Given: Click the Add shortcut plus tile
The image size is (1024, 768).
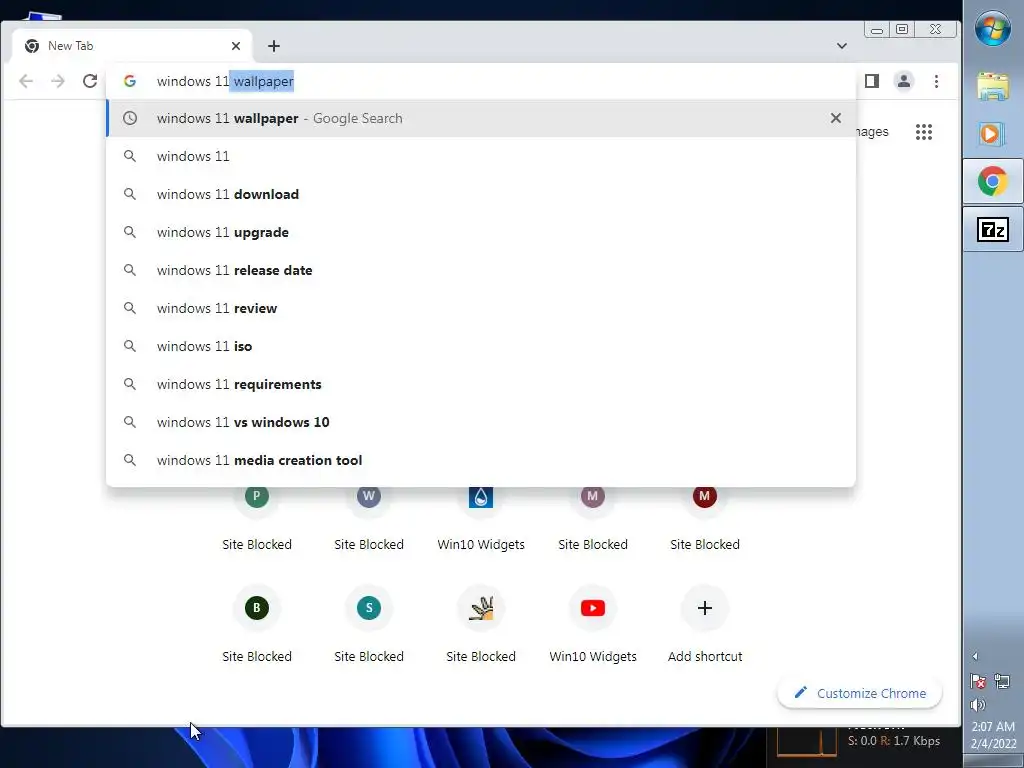Looking at the screenshot, I should (705, 624).
